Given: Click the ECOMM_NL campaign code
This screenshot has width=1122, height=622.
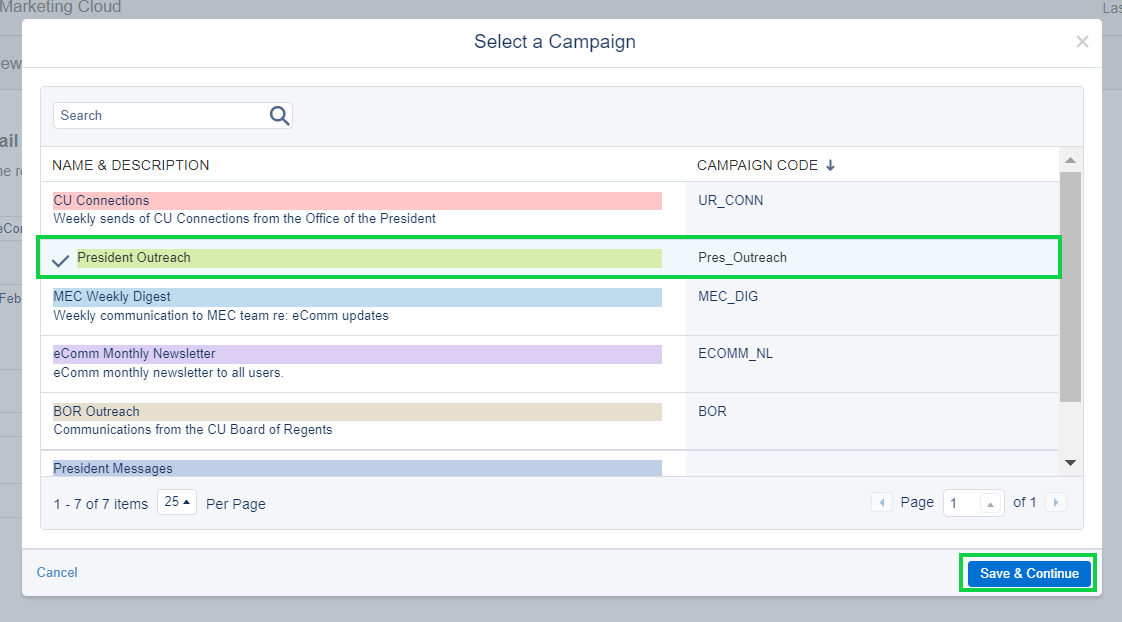Looking at the screenshot, I should click(x=736, y=354).
